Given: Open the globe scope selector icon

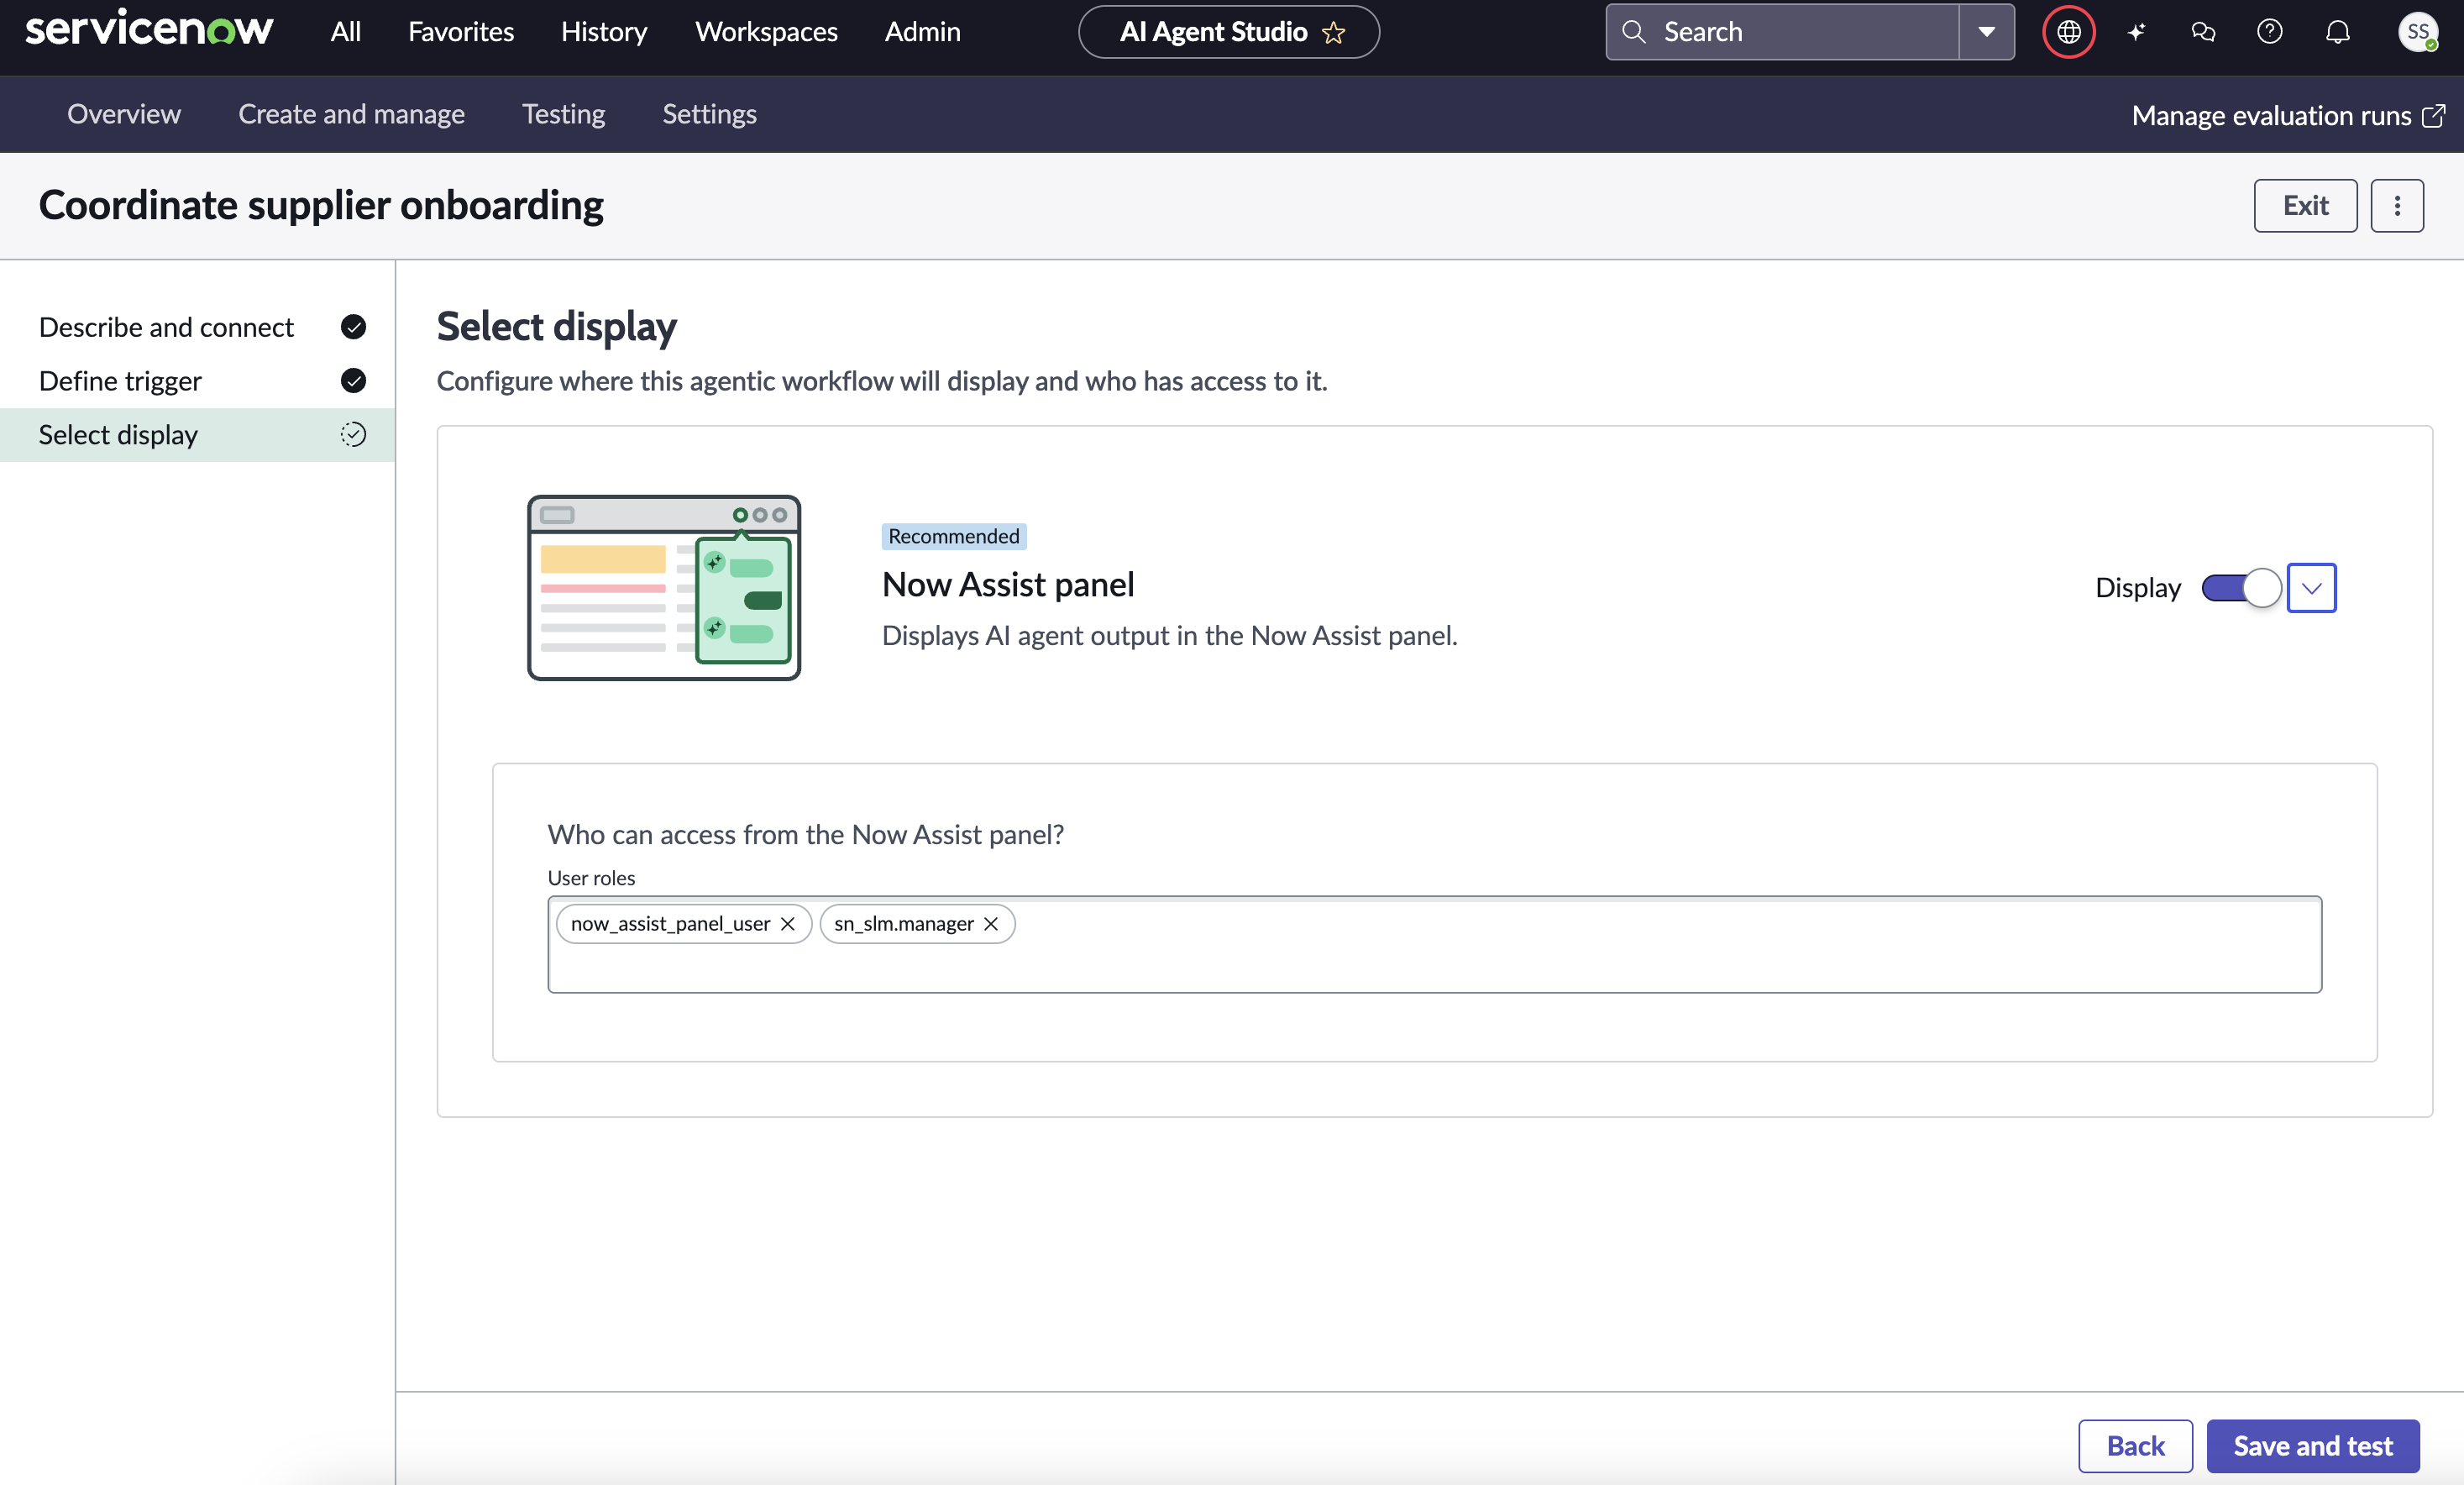Looking at the screenshot, I should 2068,32.
